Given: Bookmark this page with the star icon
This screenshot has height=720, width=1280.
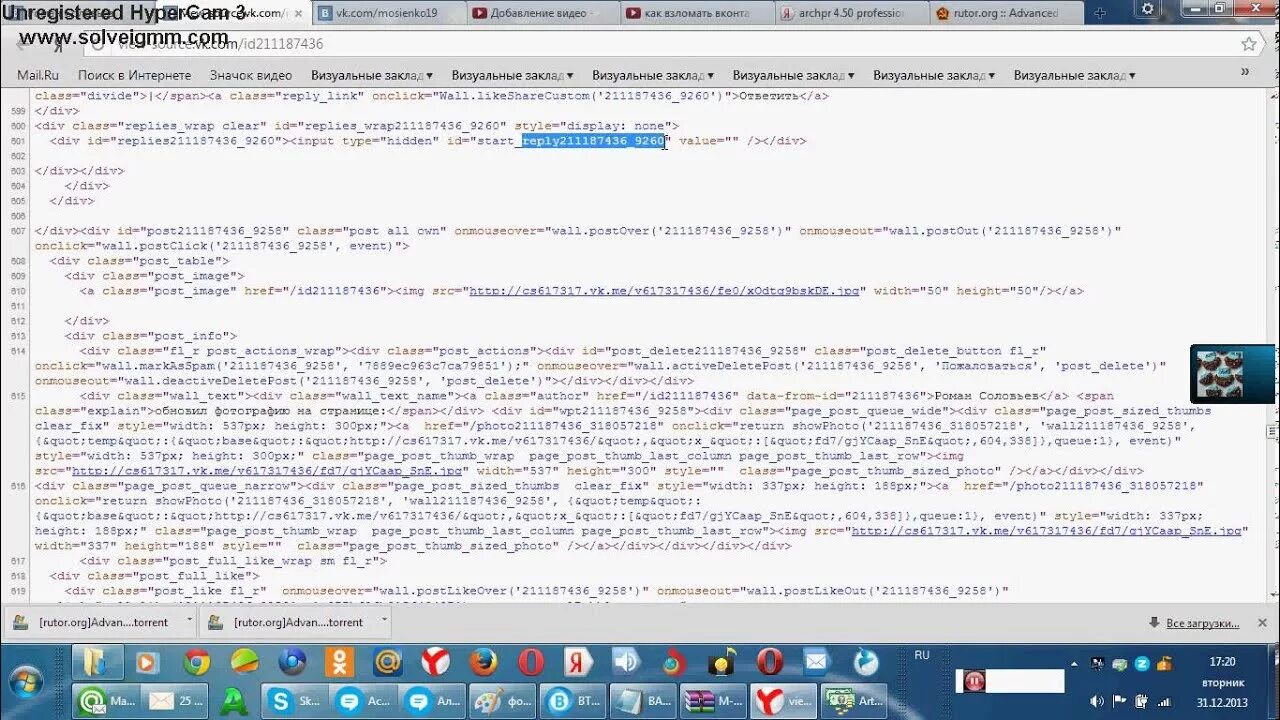Looking at the screenshot, I should click(1249, 44).
